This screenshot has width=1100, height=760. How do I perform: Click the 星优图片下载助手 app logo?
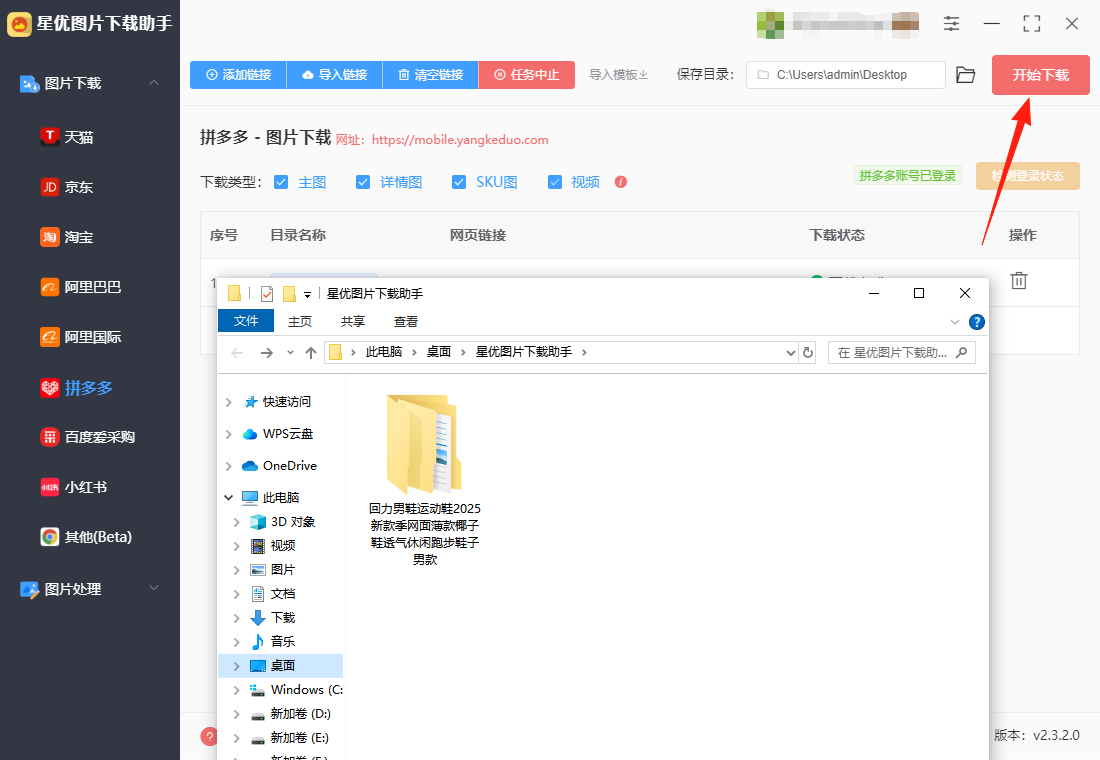19,24
